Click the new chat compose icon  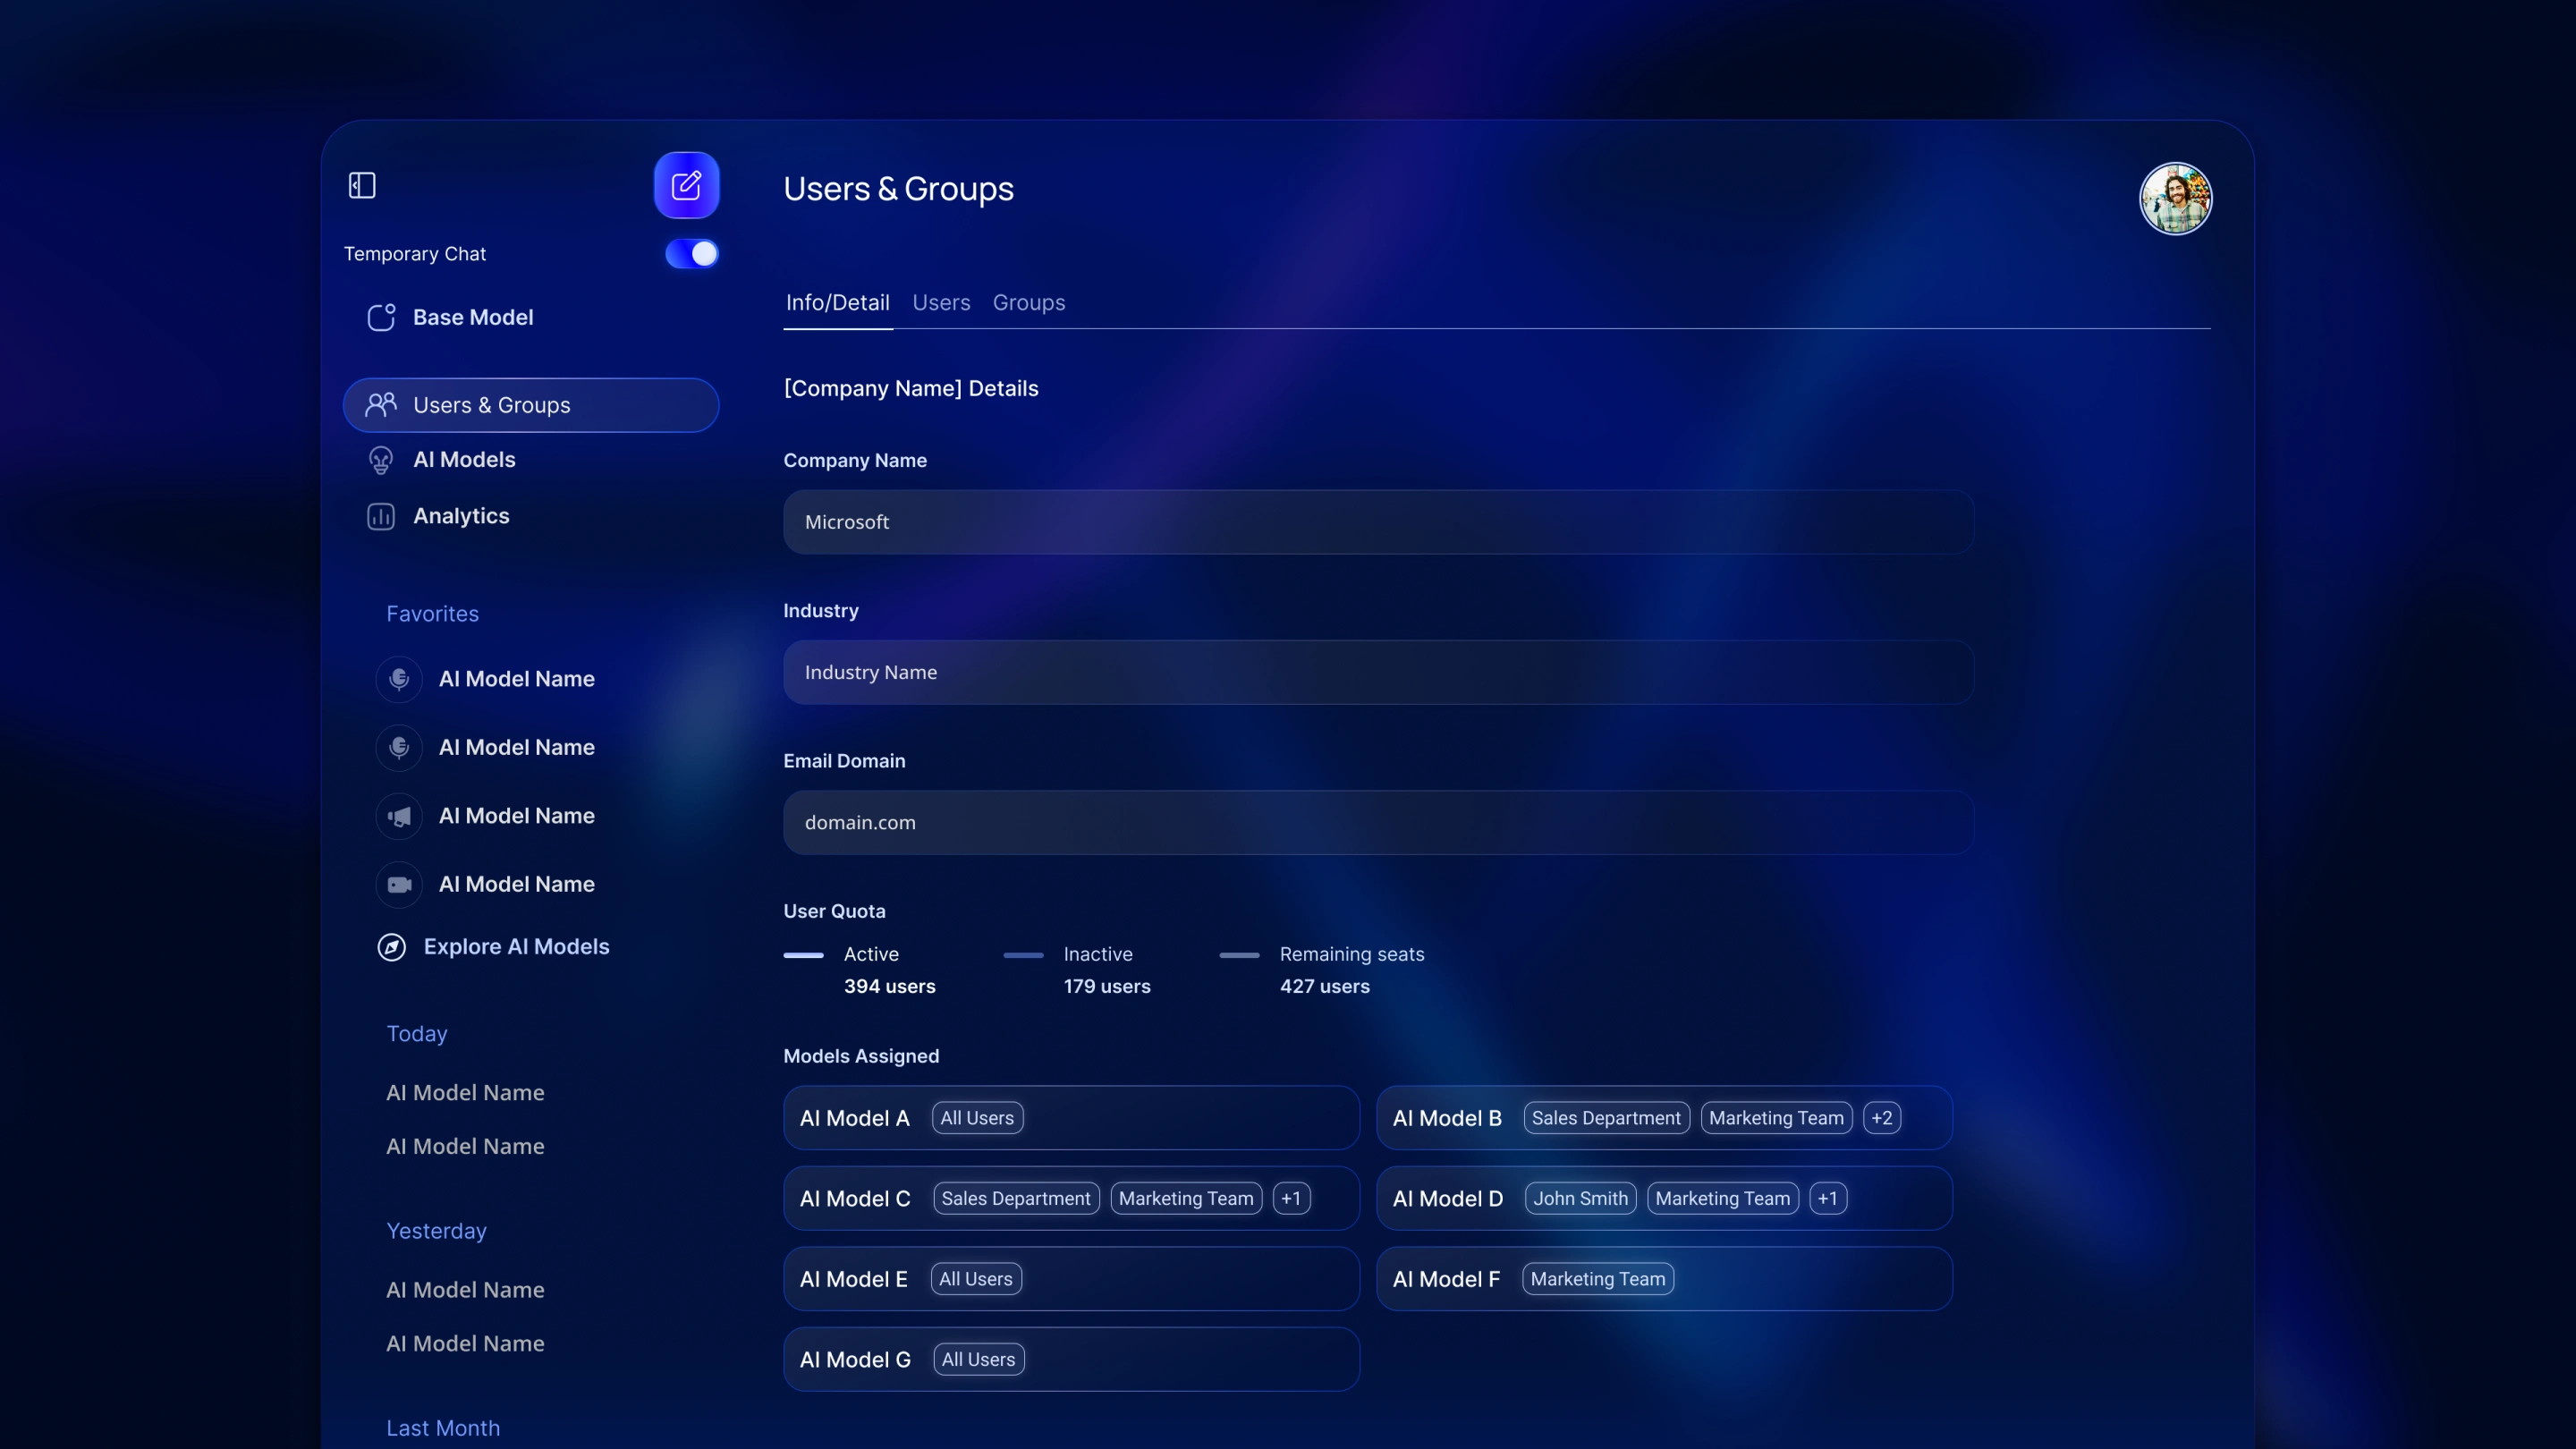[x=686, y=185]
